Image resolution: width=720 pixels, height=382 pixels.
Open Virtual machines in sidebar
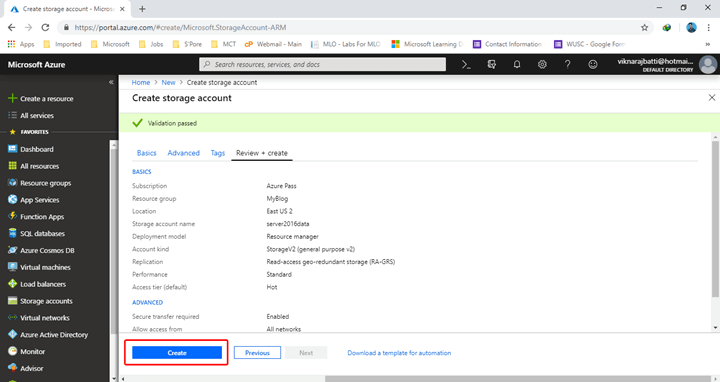[39, 267]
